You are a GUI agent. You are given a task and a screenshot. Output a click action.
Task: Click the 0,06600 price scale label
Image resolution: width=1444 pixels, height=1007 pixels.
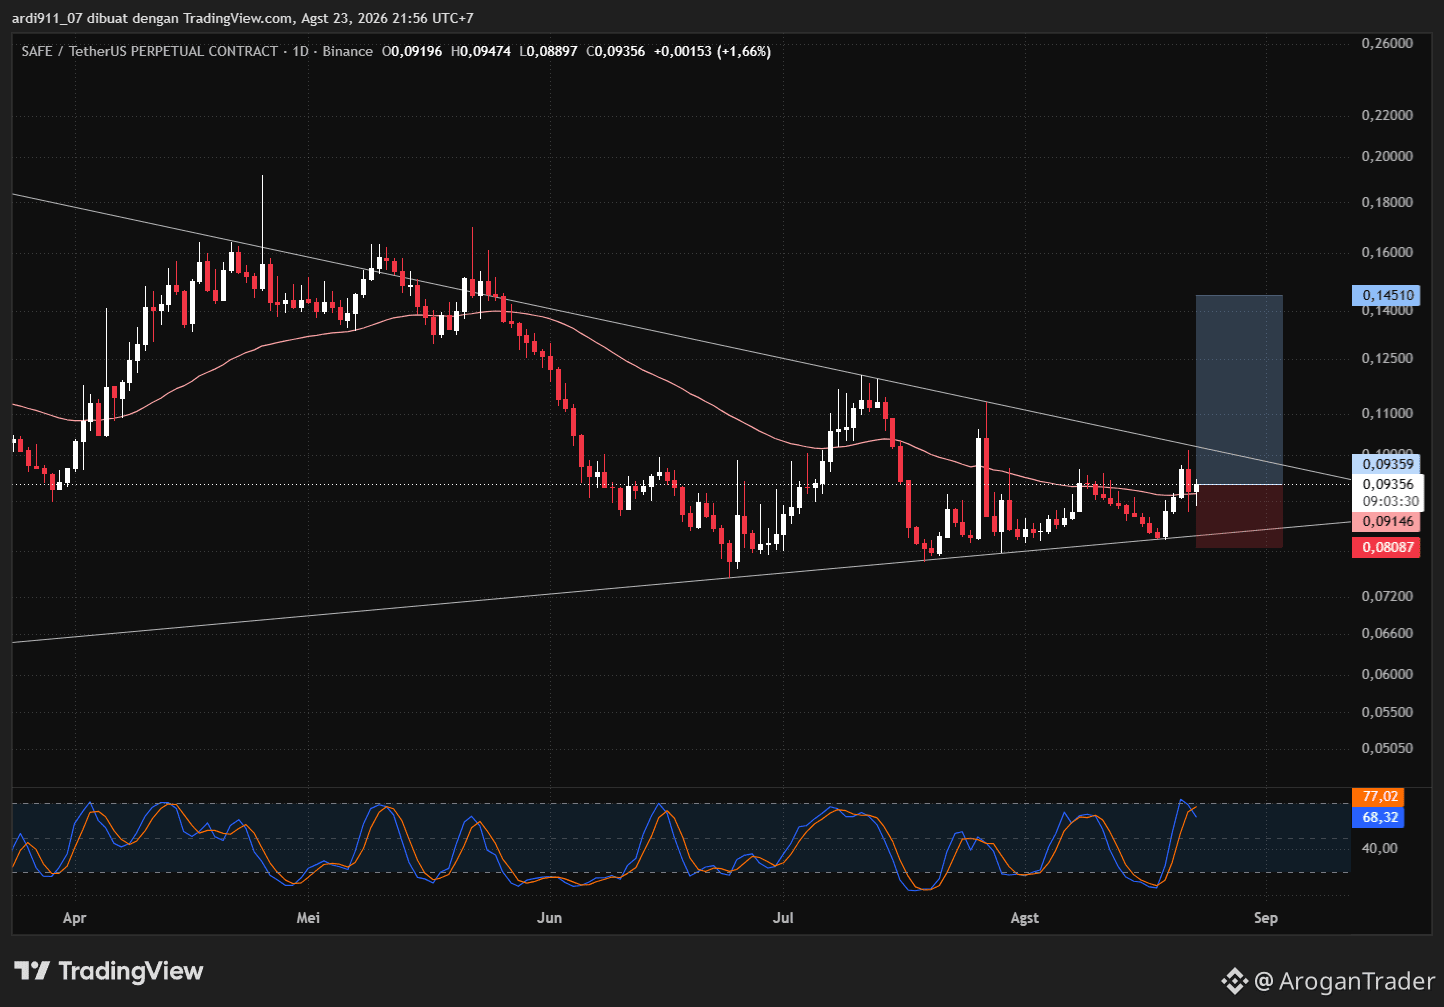[1387, 633]
